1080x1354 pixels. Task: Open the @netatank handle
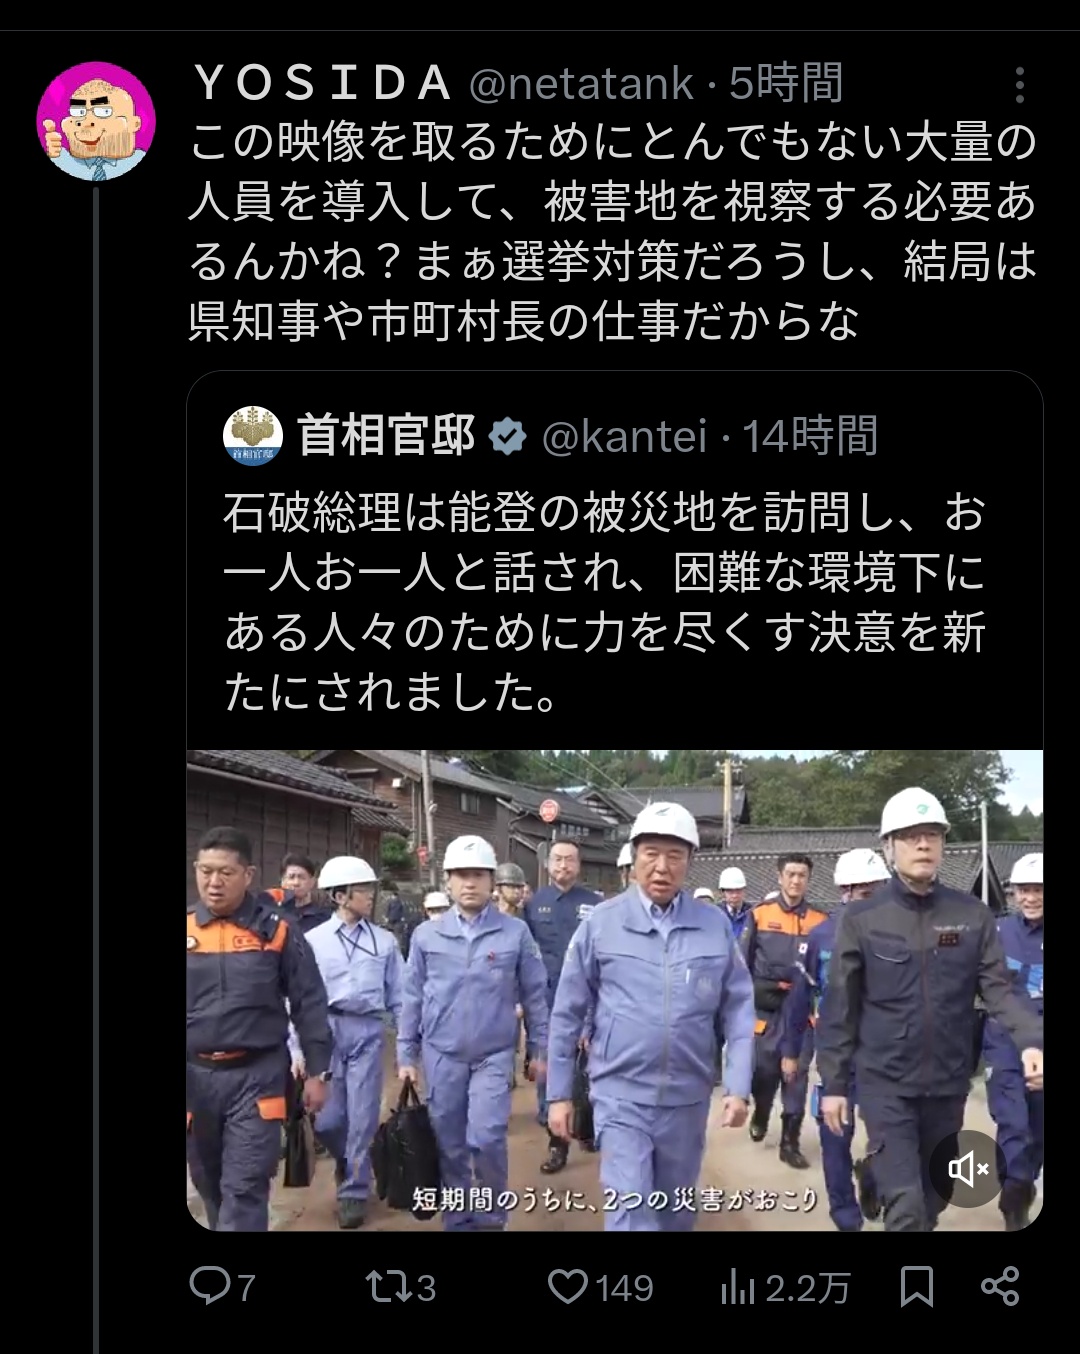(x=581, y=84)
